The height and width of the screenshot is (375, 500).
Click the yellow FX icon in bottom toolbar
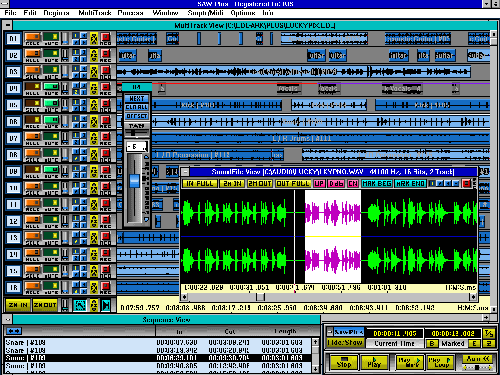(x=94, y=305)
